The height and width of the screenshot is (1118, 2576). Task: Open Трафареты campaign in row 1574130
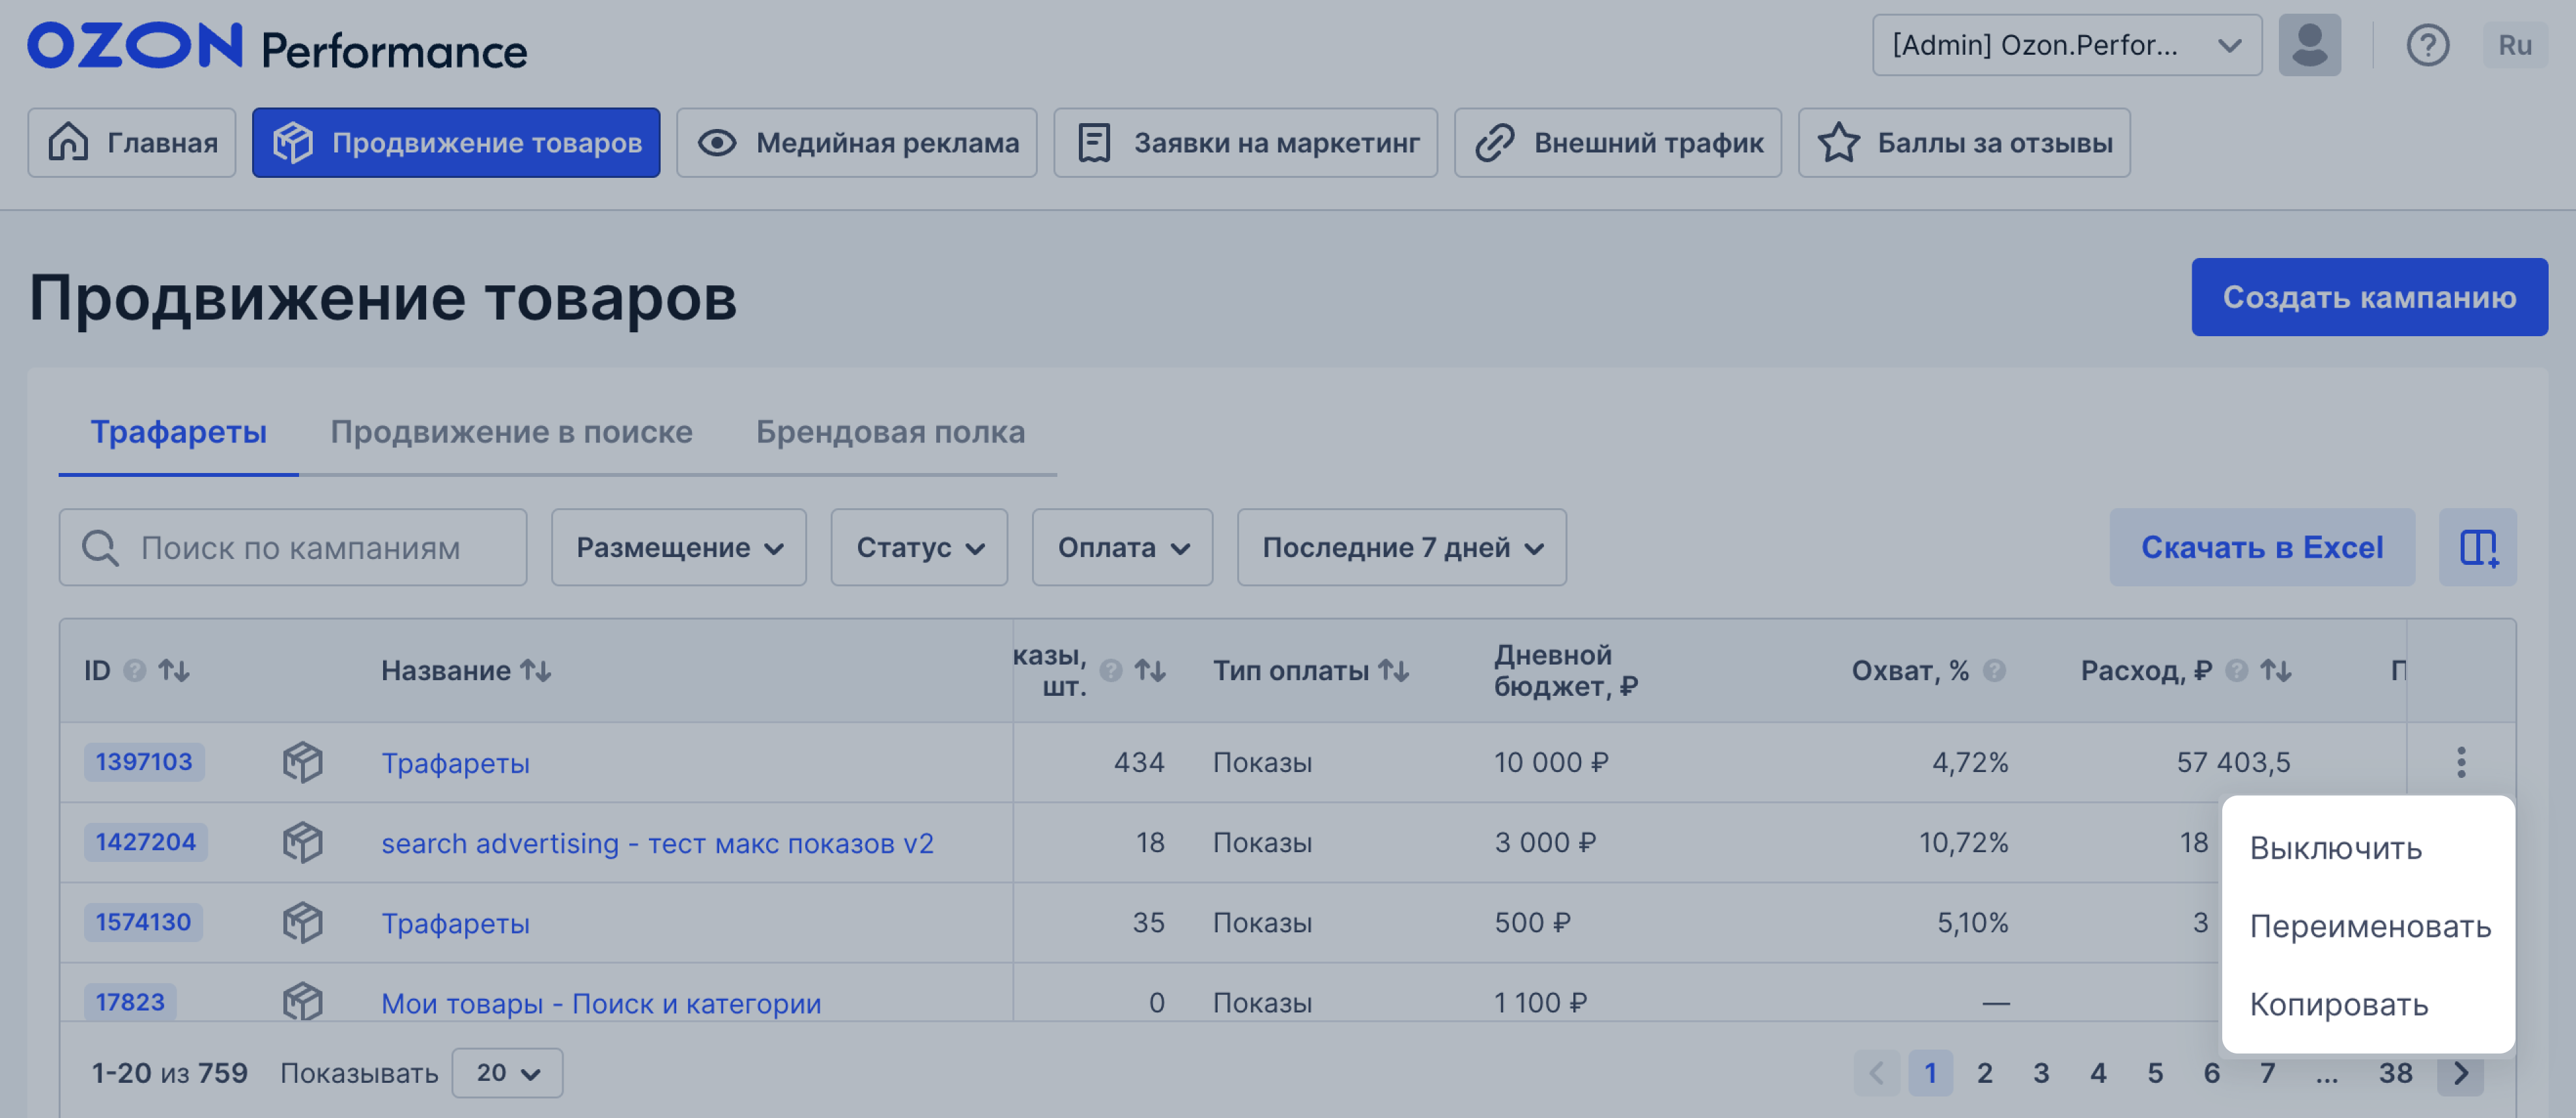coord(455,923)
